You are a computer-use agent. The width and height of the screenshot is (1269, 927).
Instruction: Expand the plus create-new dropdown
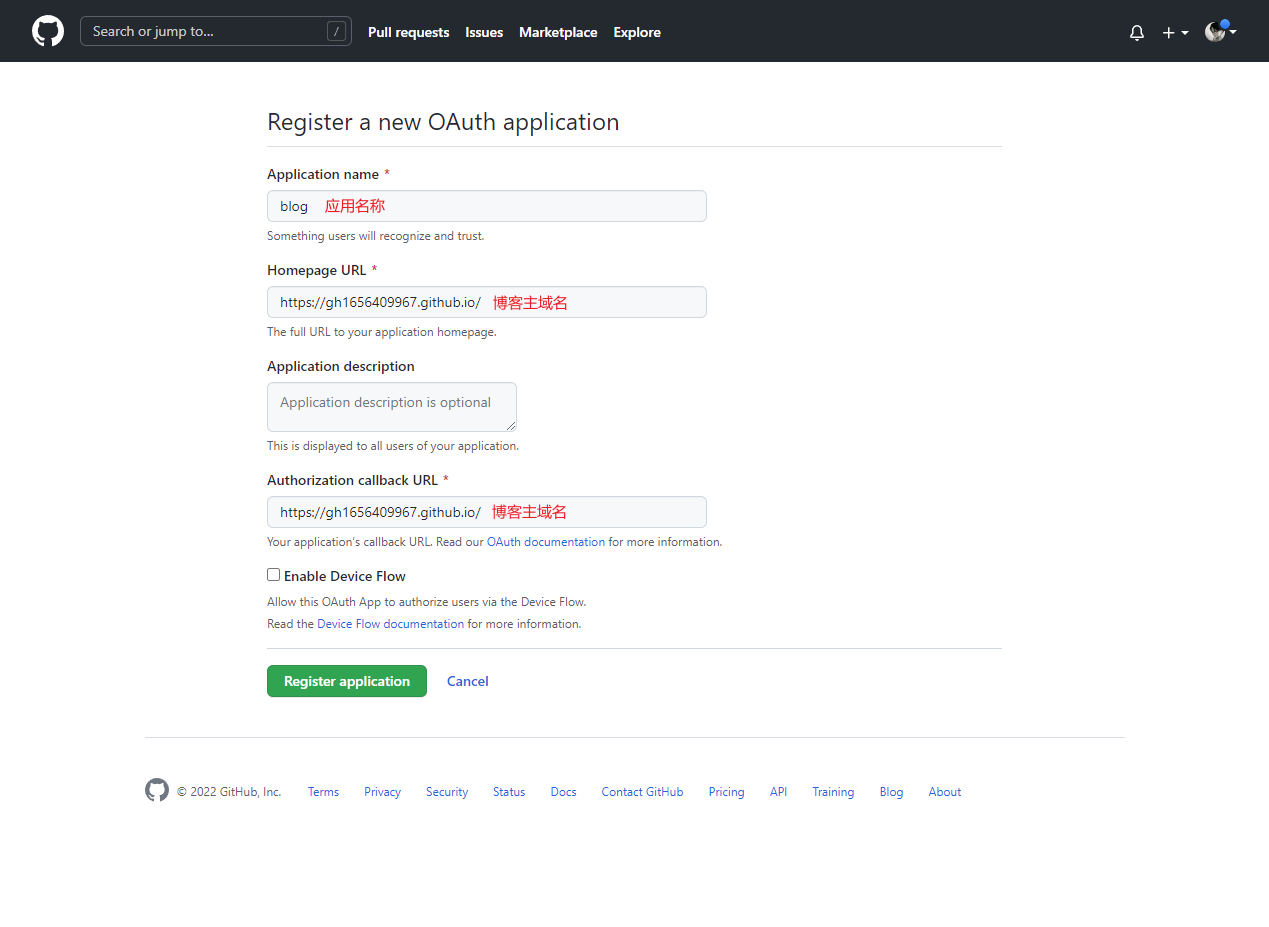1175,33
